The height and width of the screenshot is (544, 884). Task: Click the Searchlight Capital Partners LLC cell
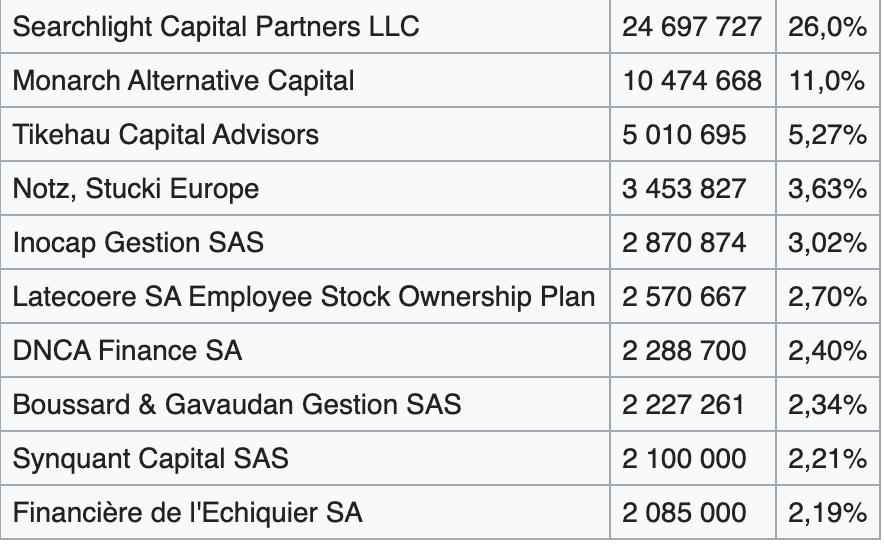point(305,26)
